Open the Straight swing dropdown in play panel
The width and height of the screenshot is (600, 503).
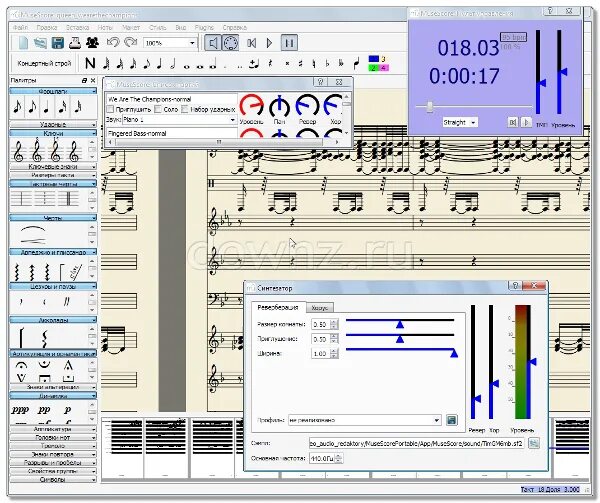point(460,122)
